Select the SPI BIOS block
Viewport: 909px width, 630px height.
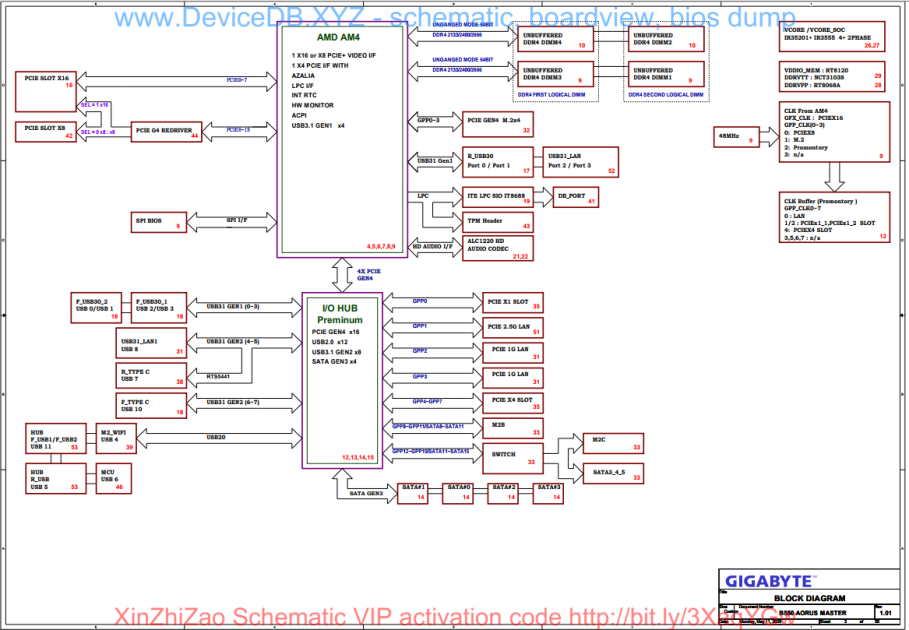tap(159, 223)
